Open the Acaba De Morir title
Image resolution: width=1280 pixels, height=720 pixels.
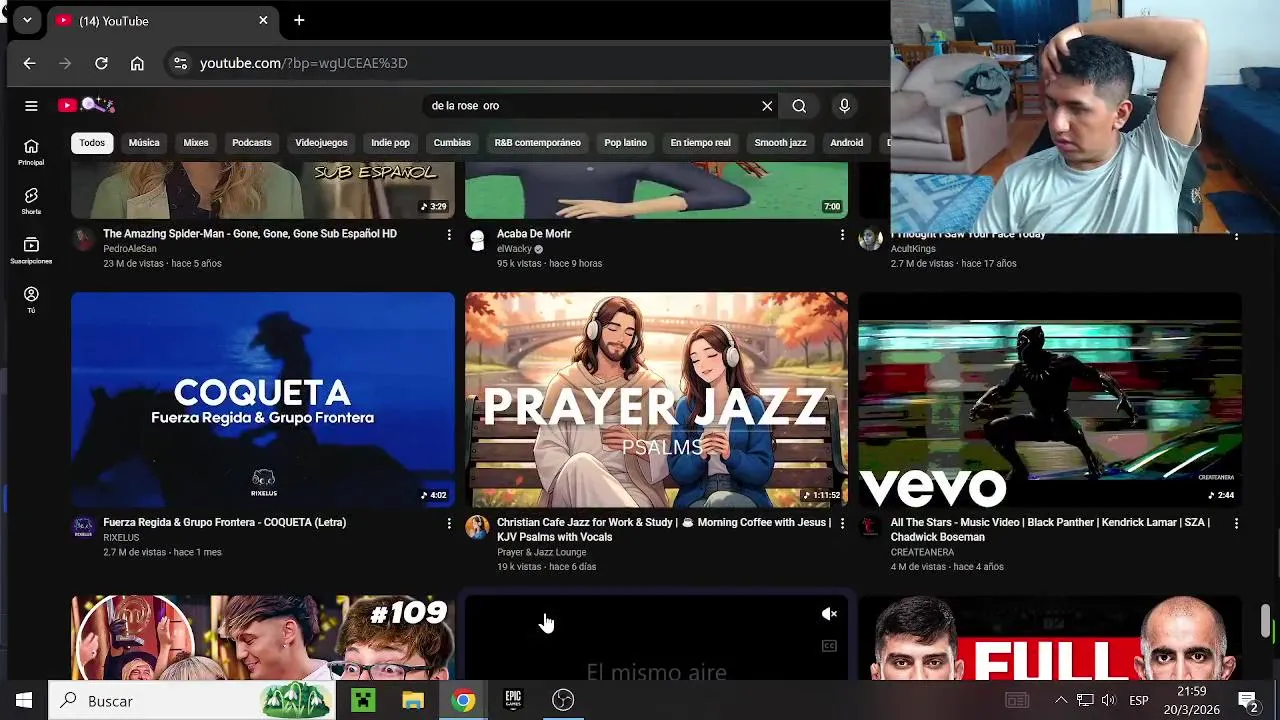pyautogui.click(x=534, y=234)
